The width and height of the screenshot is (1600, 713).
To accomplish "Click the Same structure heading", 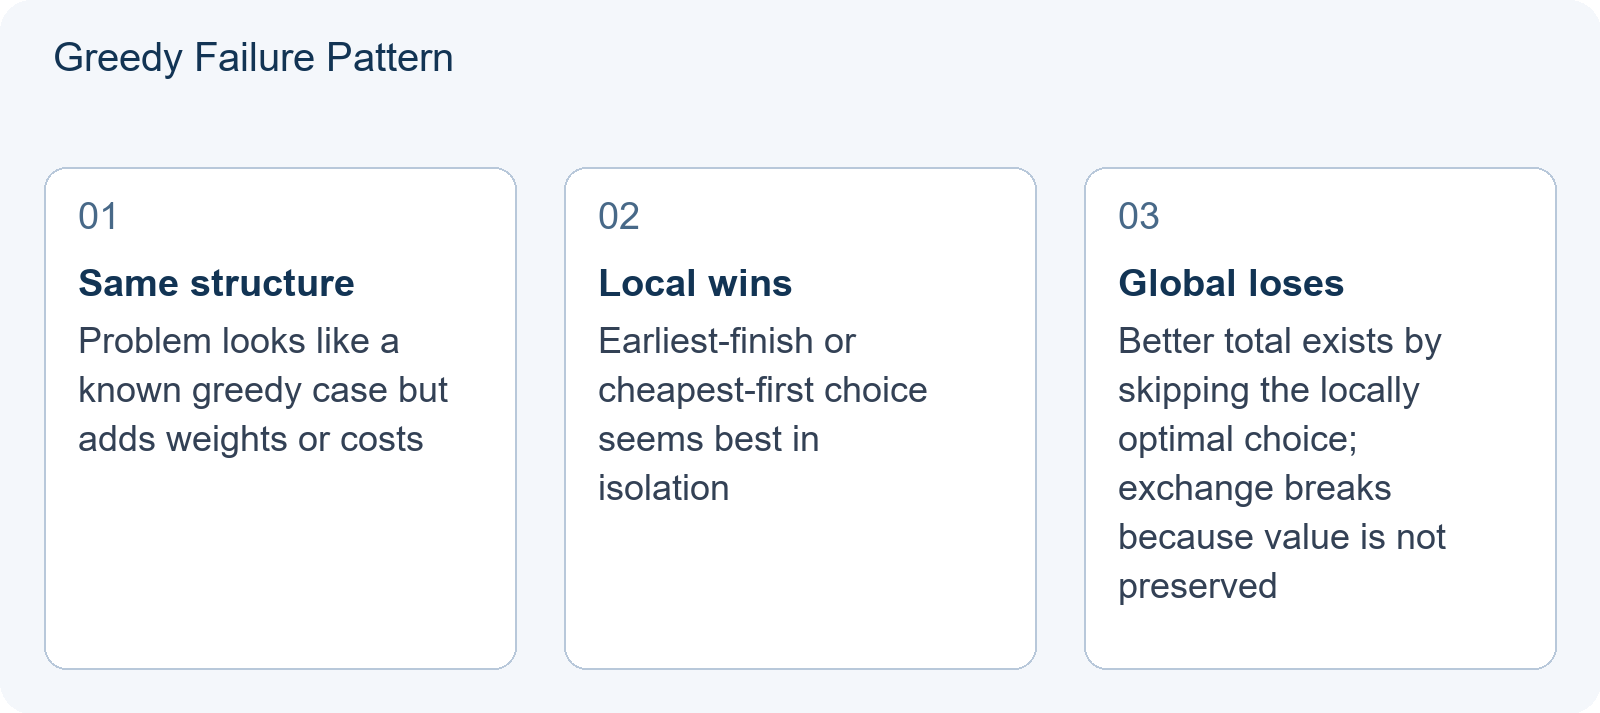I will [216, 283].
